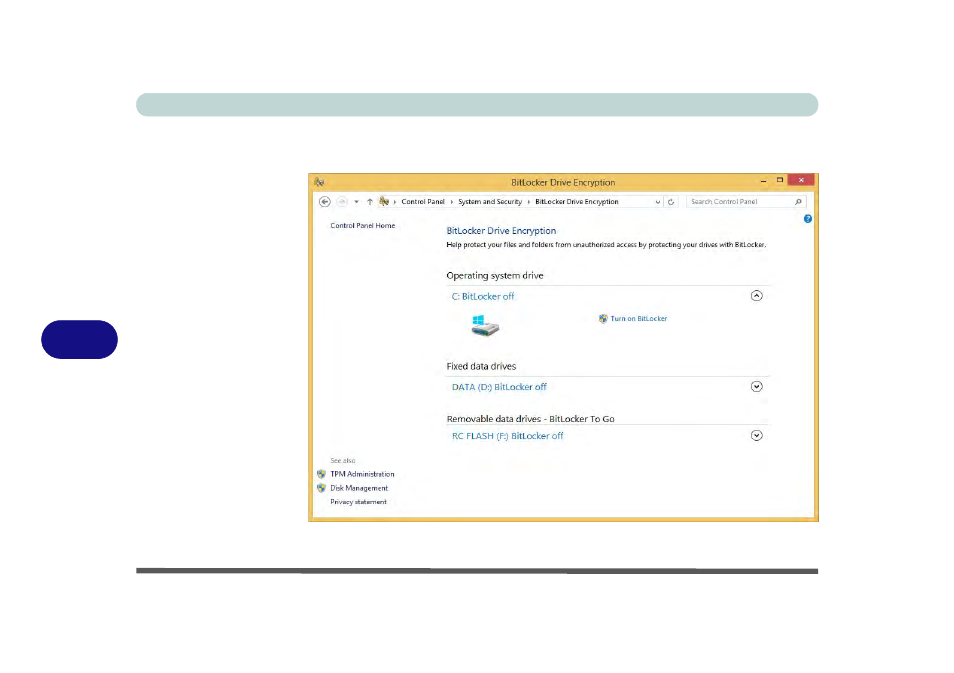Click the BitLocker icon in address bar
Screen dimensions: 954x673
pyautogui.click(x=384, y=201)
